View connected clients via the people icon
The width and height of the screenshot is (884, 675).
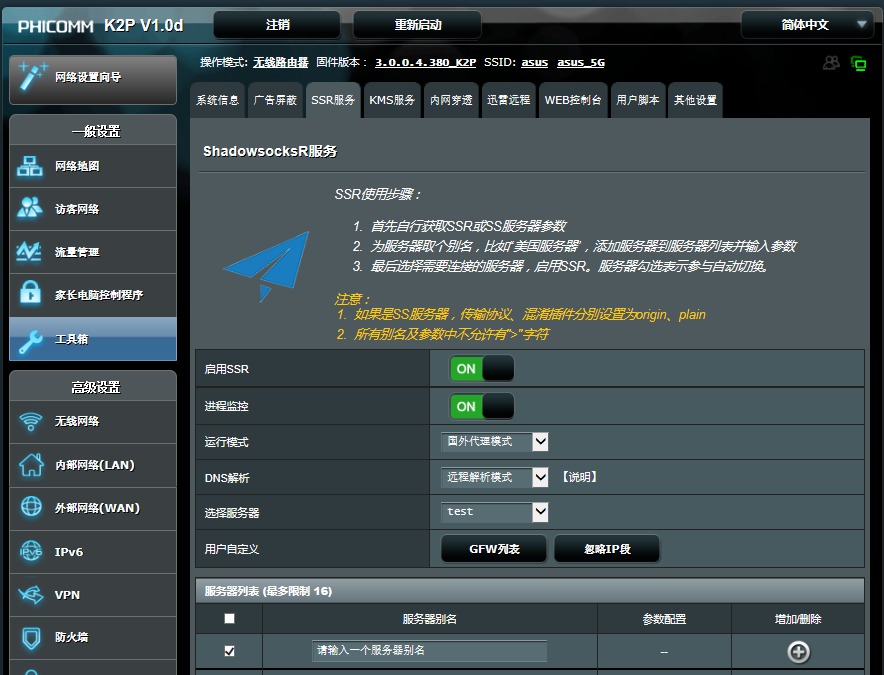click(x=831, y=62)
